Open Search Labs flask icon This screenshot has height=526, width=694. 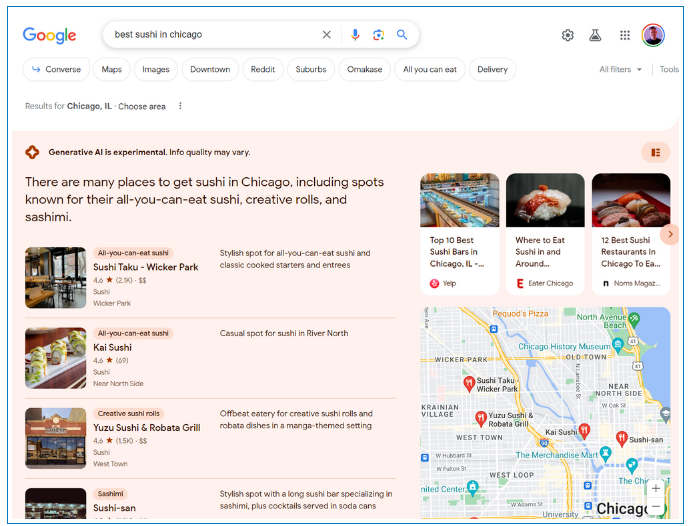[x=595, y=35]
